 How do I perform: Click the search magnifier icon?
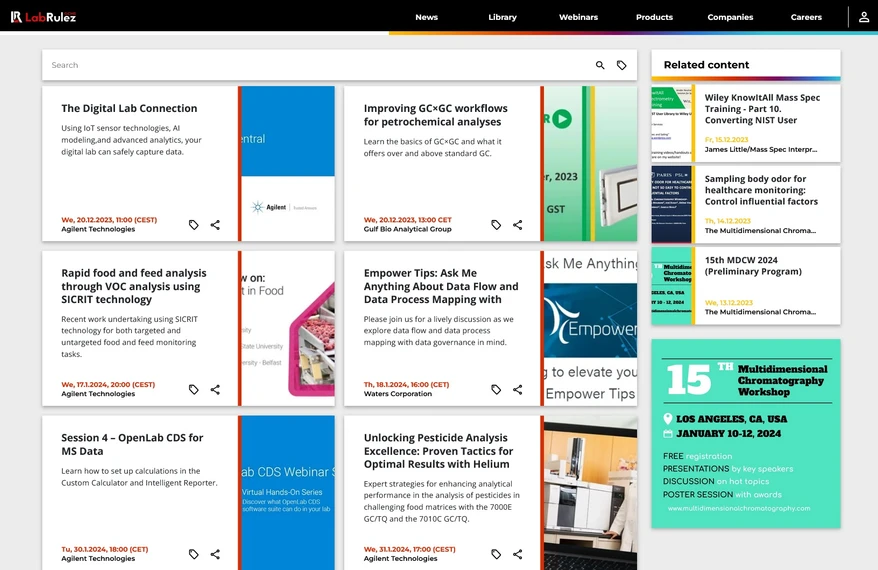pos(600,65)
